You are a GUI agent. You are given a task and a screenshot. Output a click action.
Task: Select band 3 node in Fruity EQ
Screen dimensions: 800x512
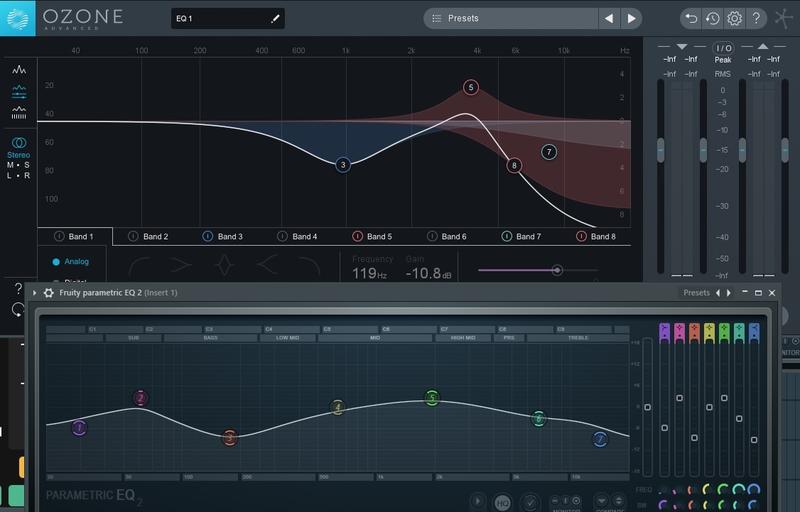pos(230,437)
